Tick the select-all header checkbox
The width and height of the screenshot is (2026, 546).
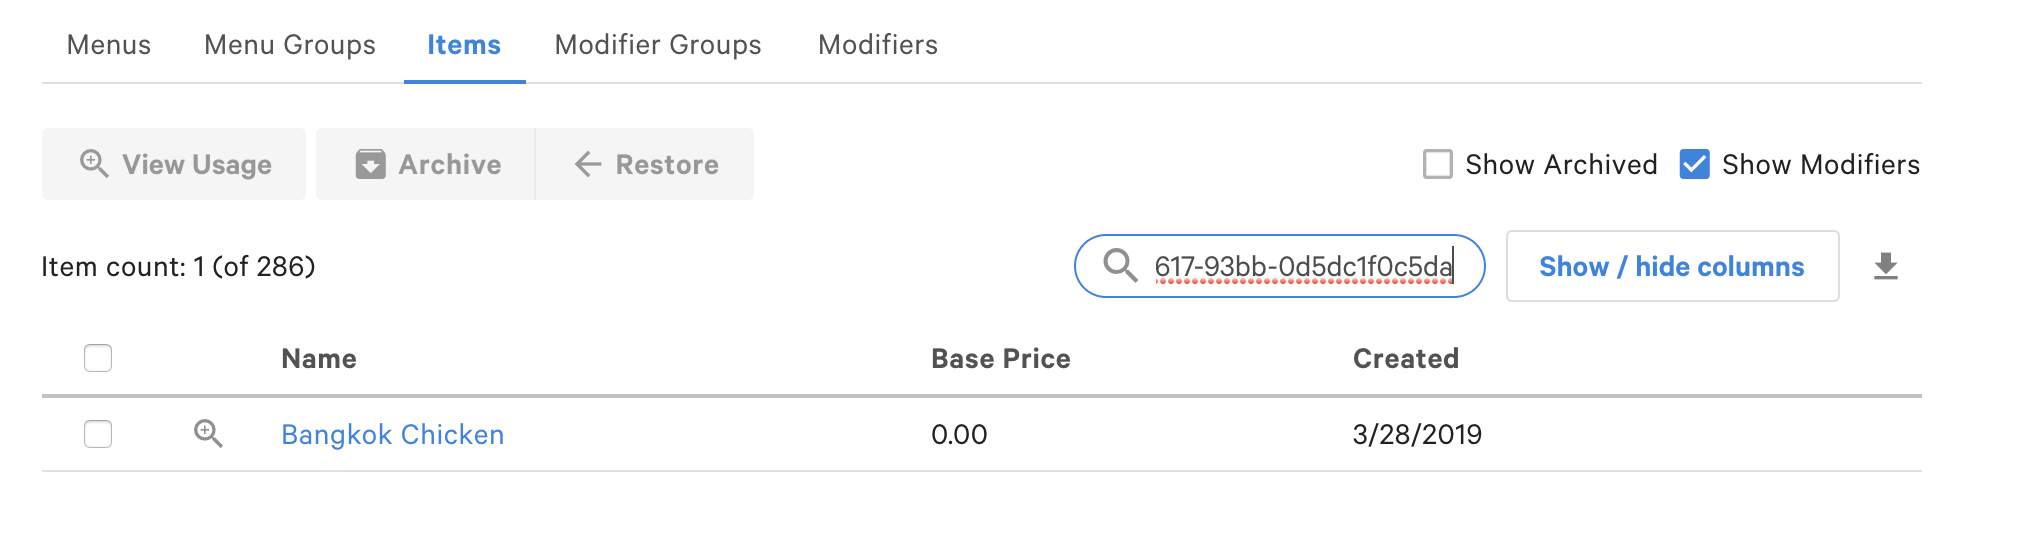[x=98, y=358]
